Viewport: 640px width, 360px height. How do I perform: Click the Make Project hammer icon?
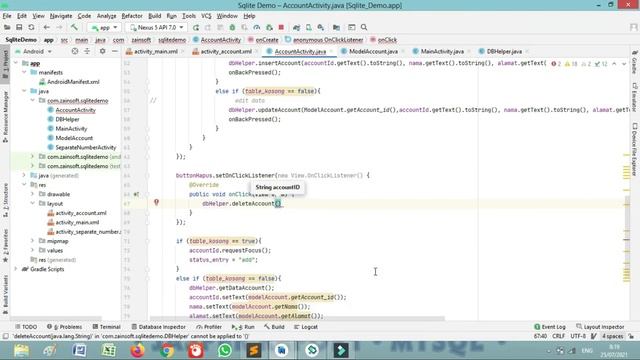pyautogui.click(x=74, y=27)
